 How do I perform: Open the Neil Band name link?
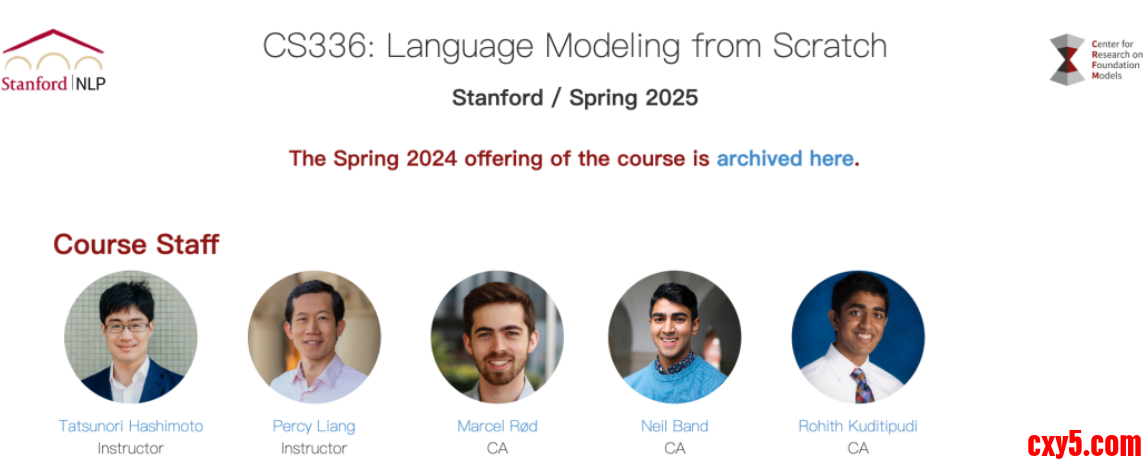coord(674,426)
